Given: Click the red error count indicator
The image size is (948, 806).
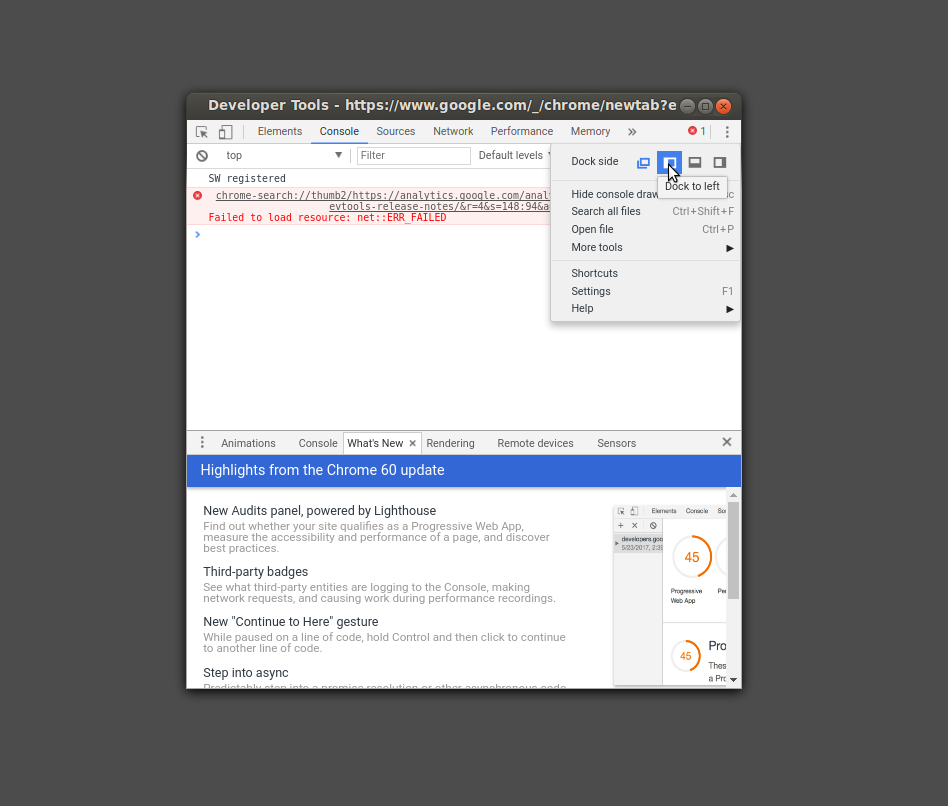Looking at the screenshot, I should click(x=697, y=132).
